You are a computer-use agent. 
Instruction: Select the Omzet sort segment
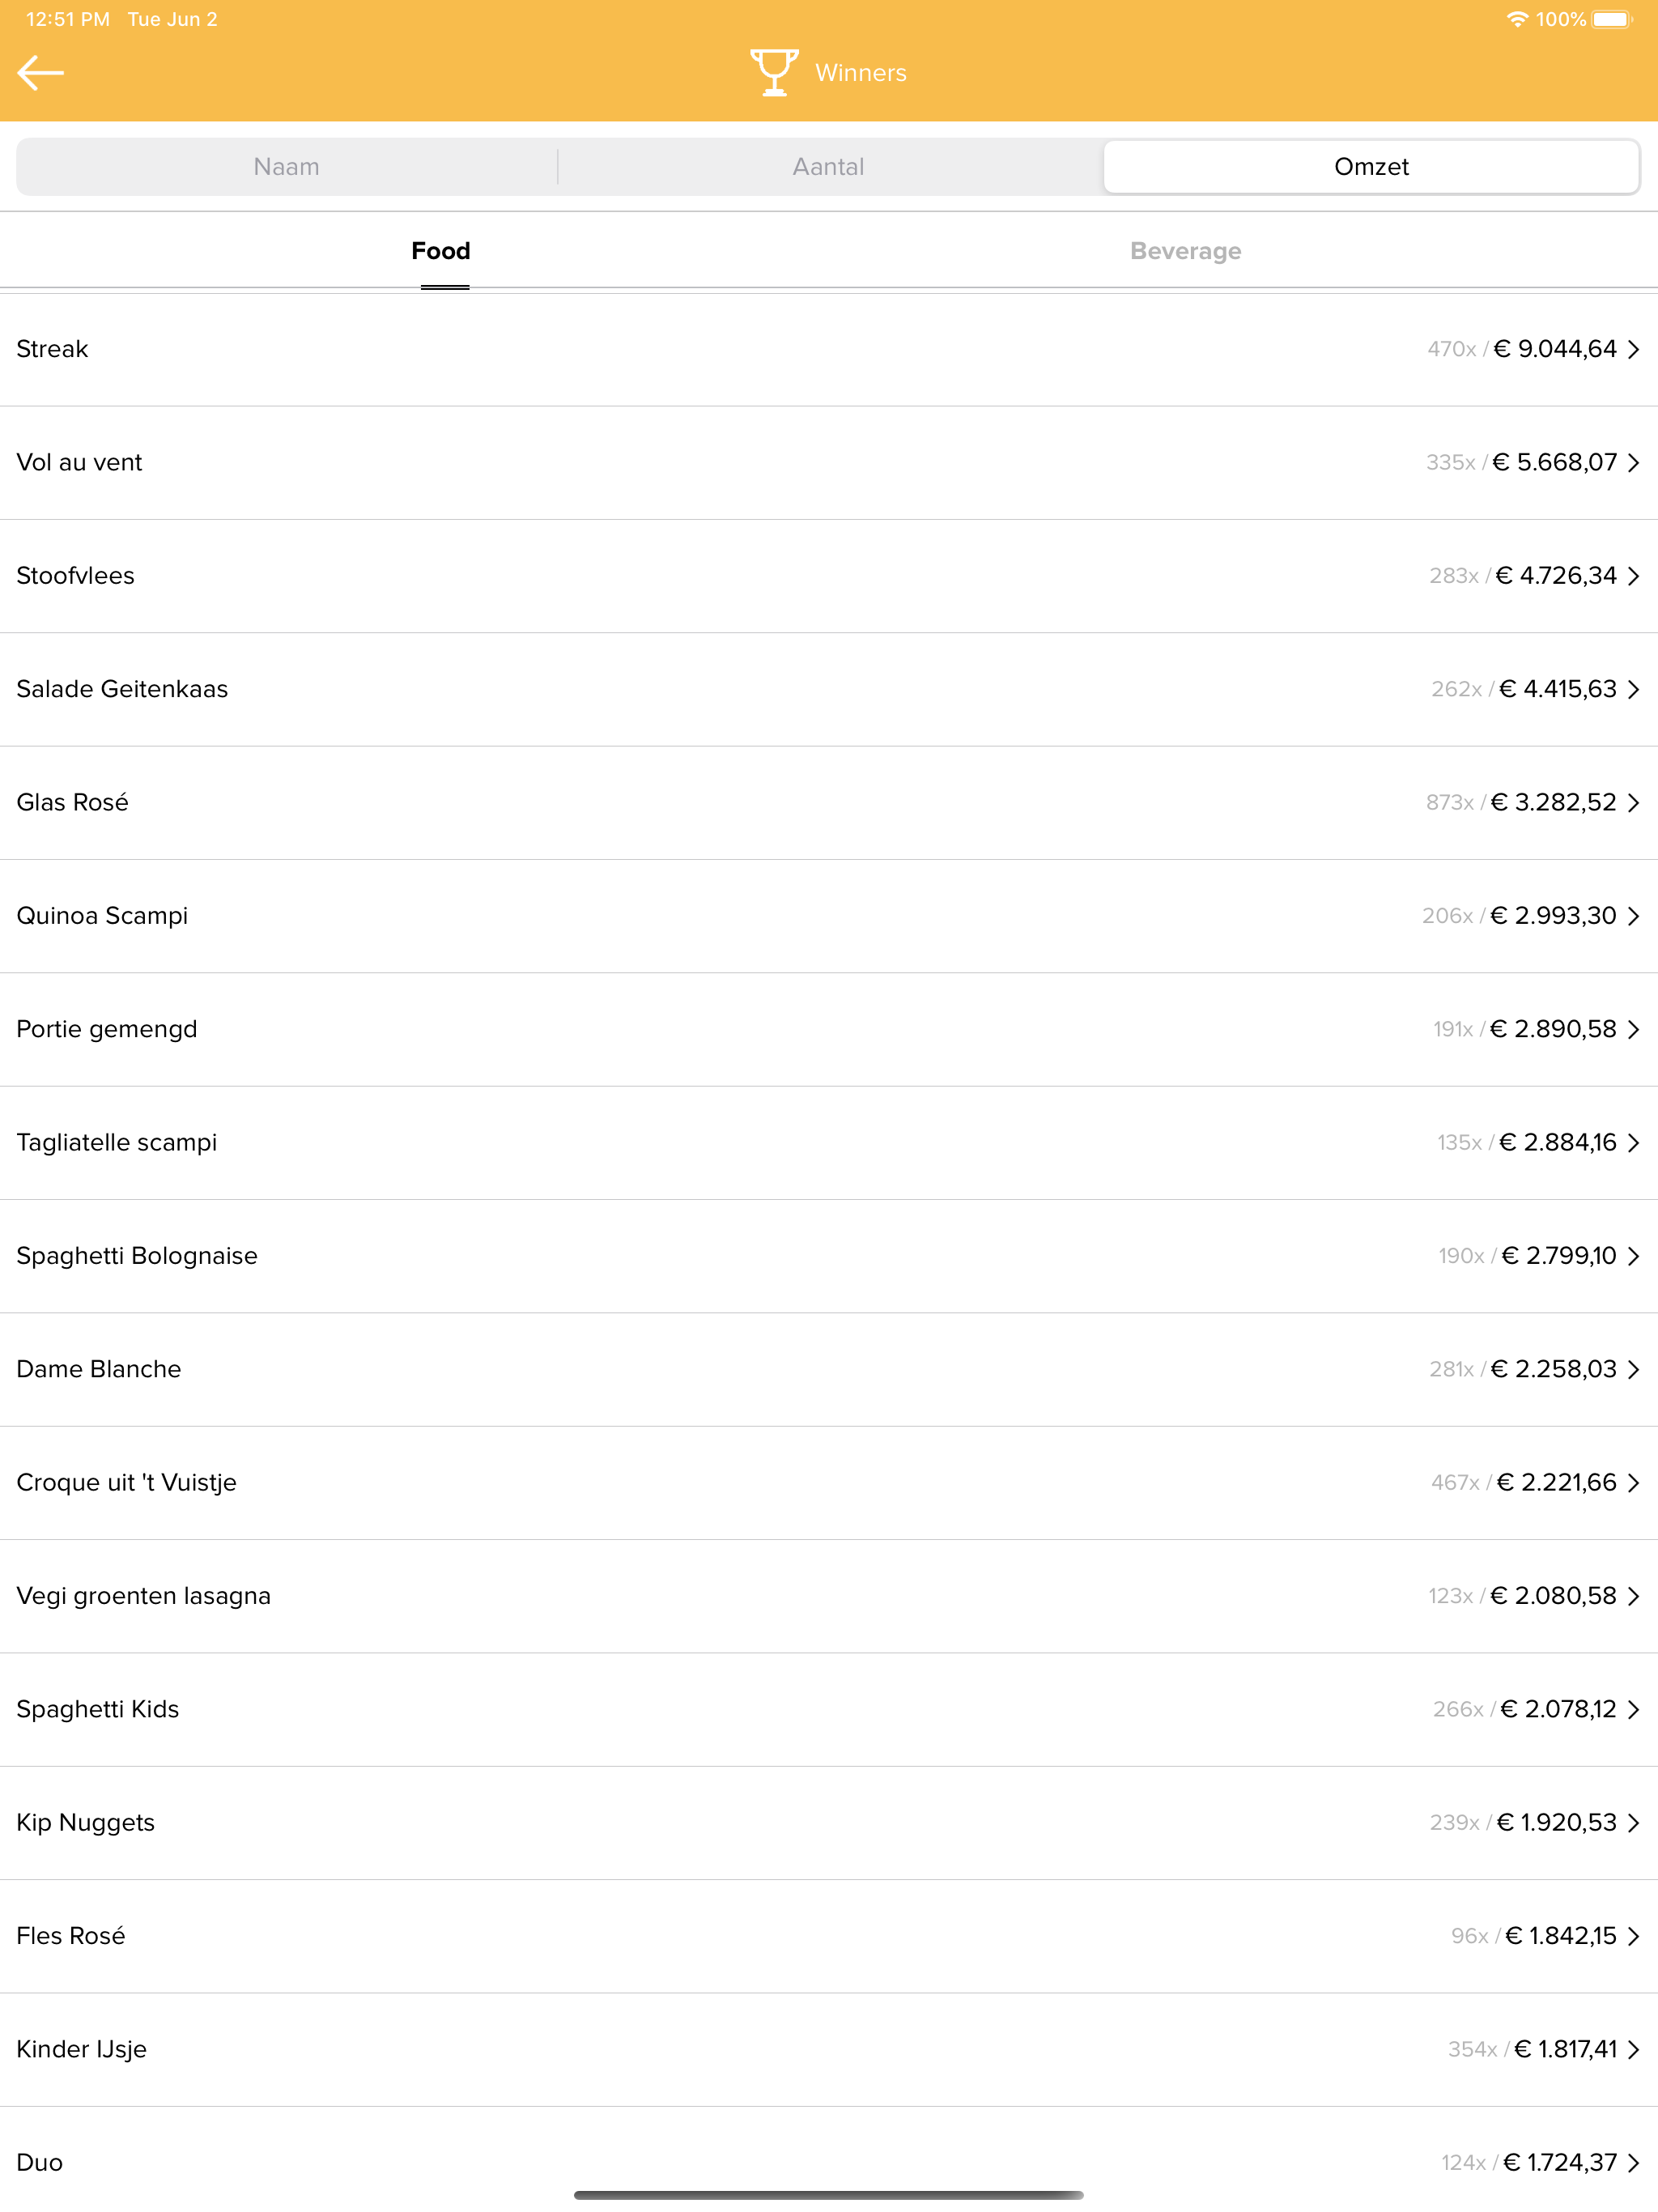(1371, 167)
